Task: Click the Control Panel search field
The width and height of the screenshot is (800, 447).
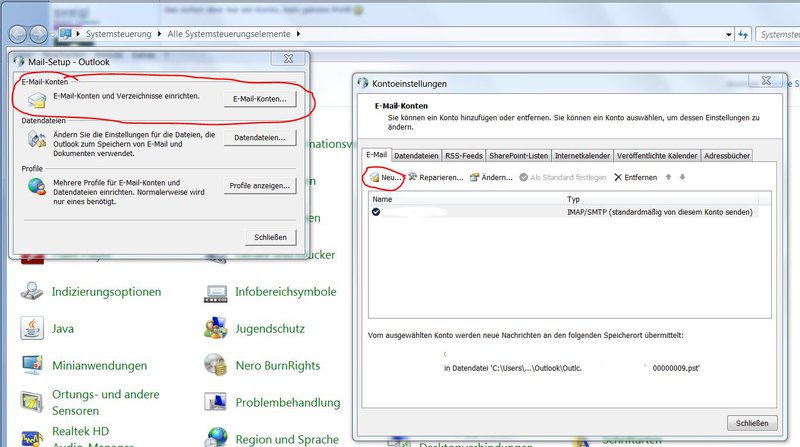Action: pos(778,34)
